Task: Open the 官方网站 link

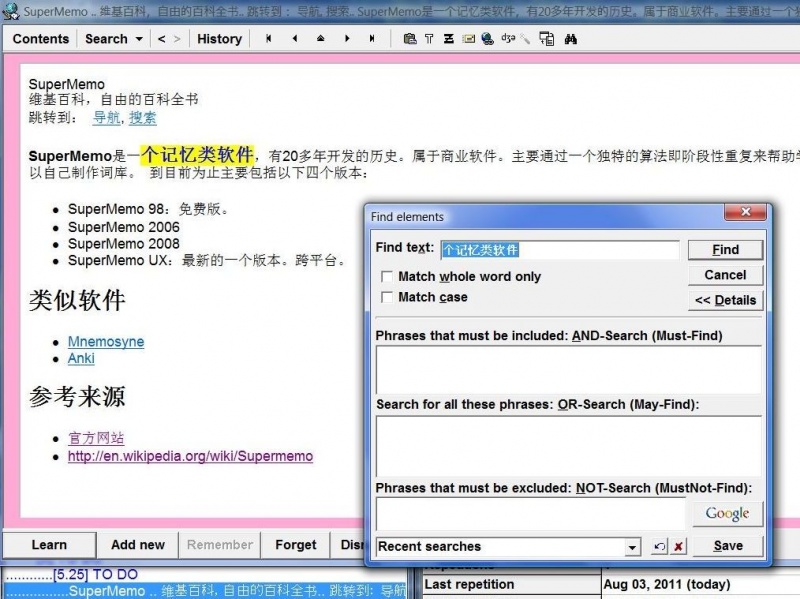Action: click(x=96, y=438)
